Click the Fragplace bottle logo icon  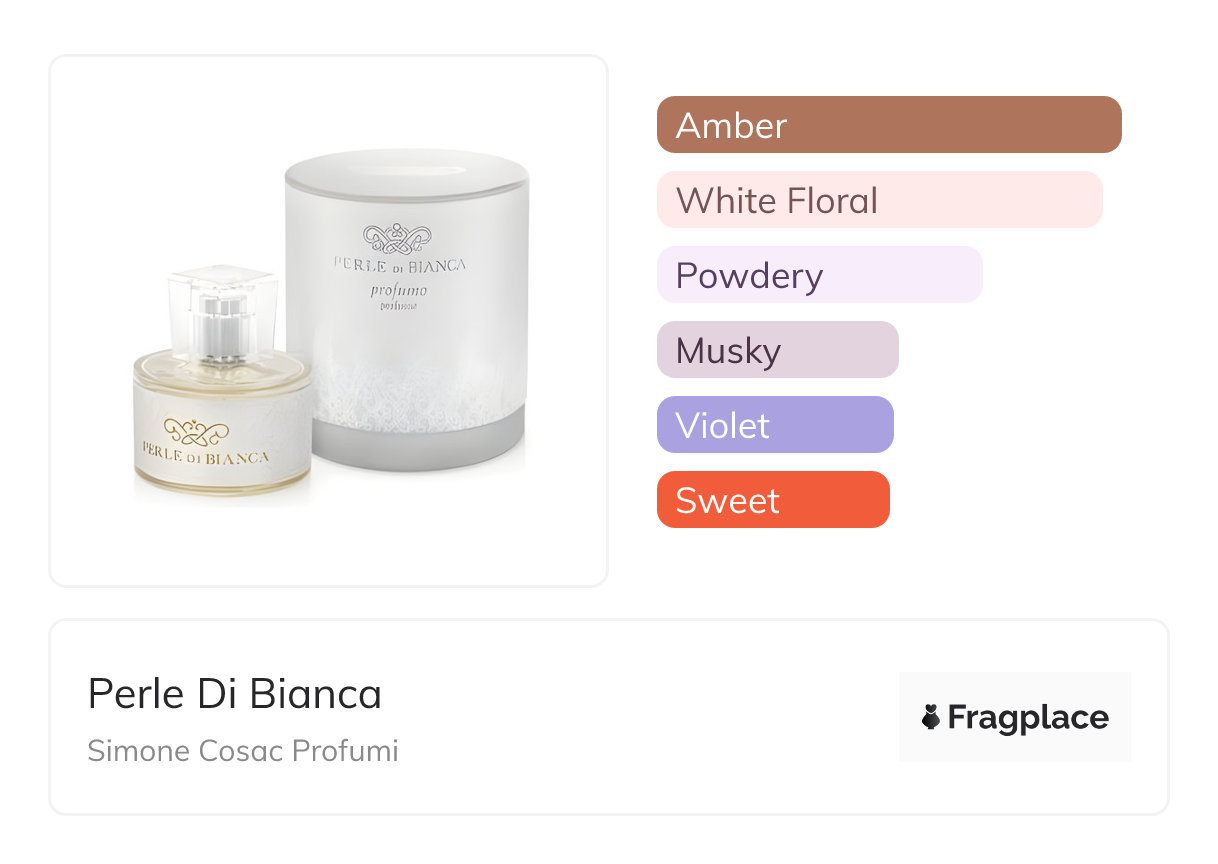coord(931,717)
